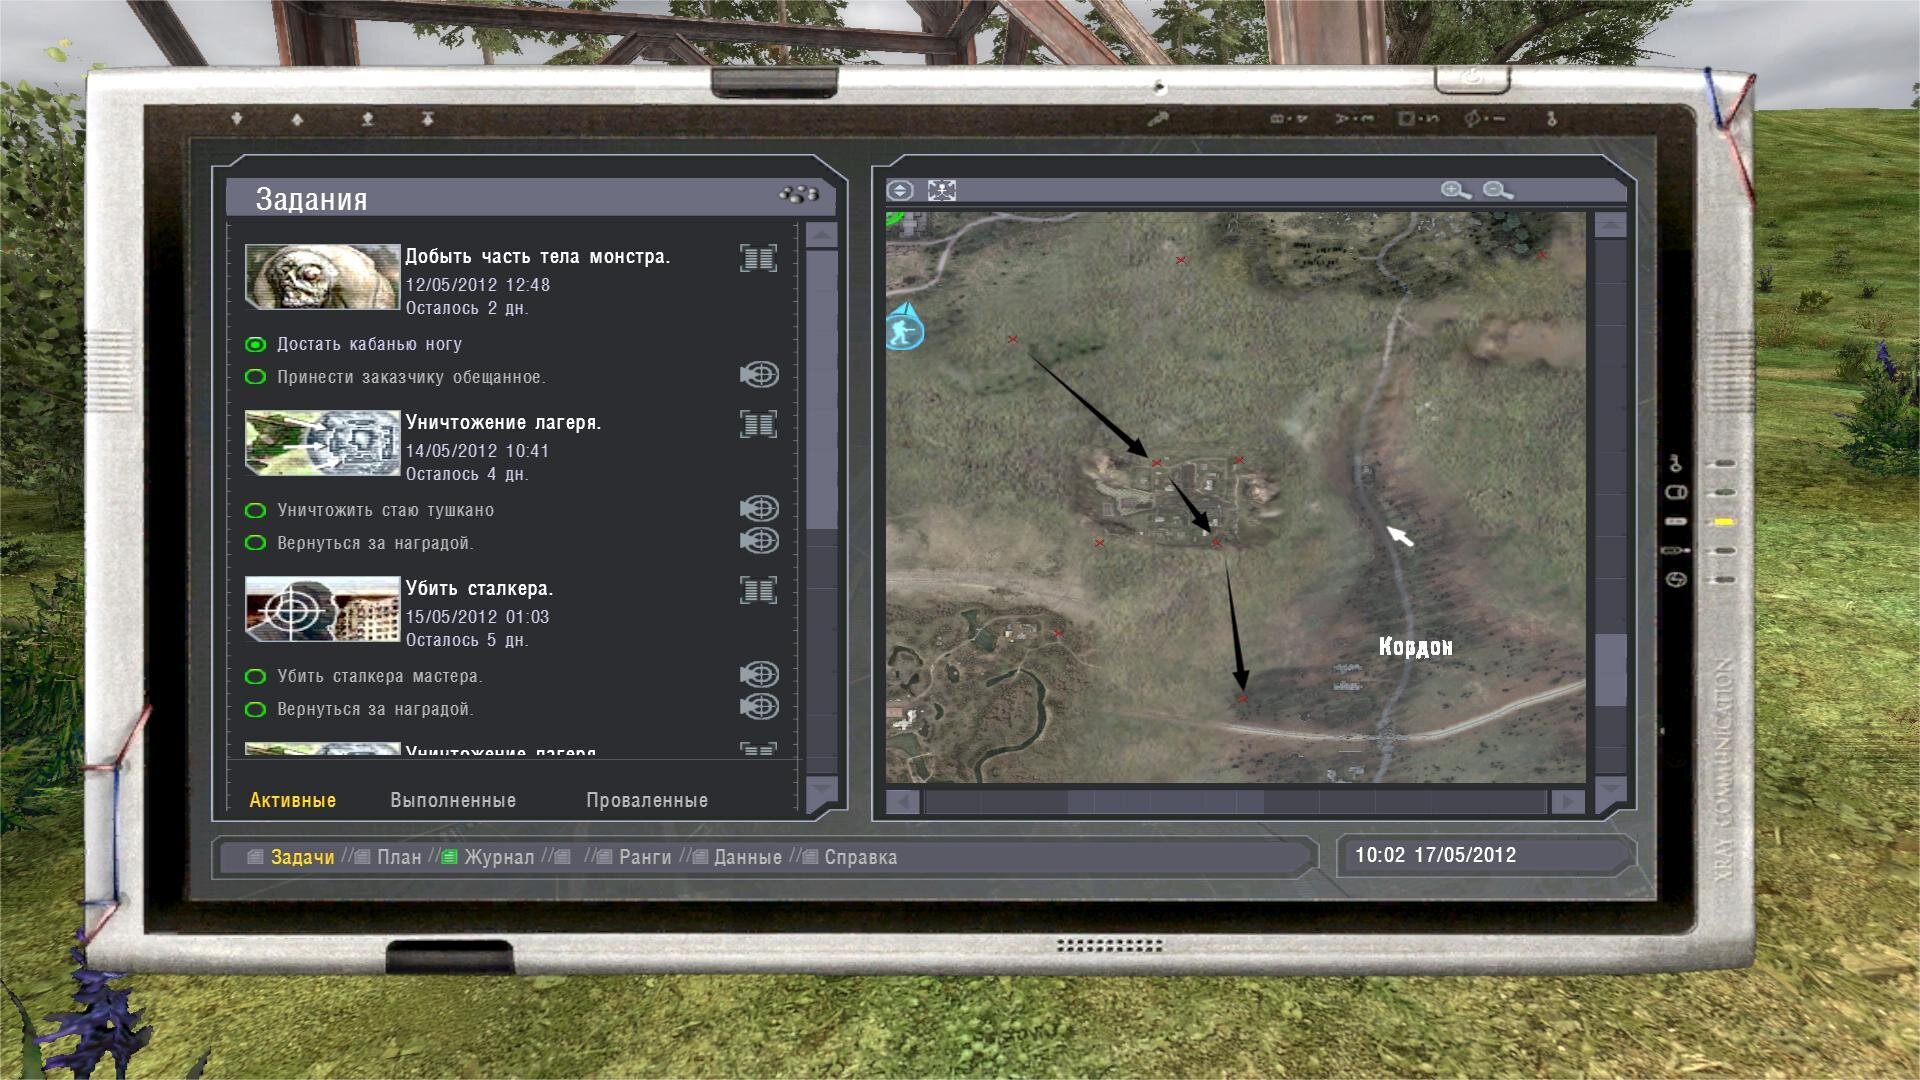Screen dimensions: 1920x1080
Task: Switch to the Выполненные tab
Action: coord(453,800)
